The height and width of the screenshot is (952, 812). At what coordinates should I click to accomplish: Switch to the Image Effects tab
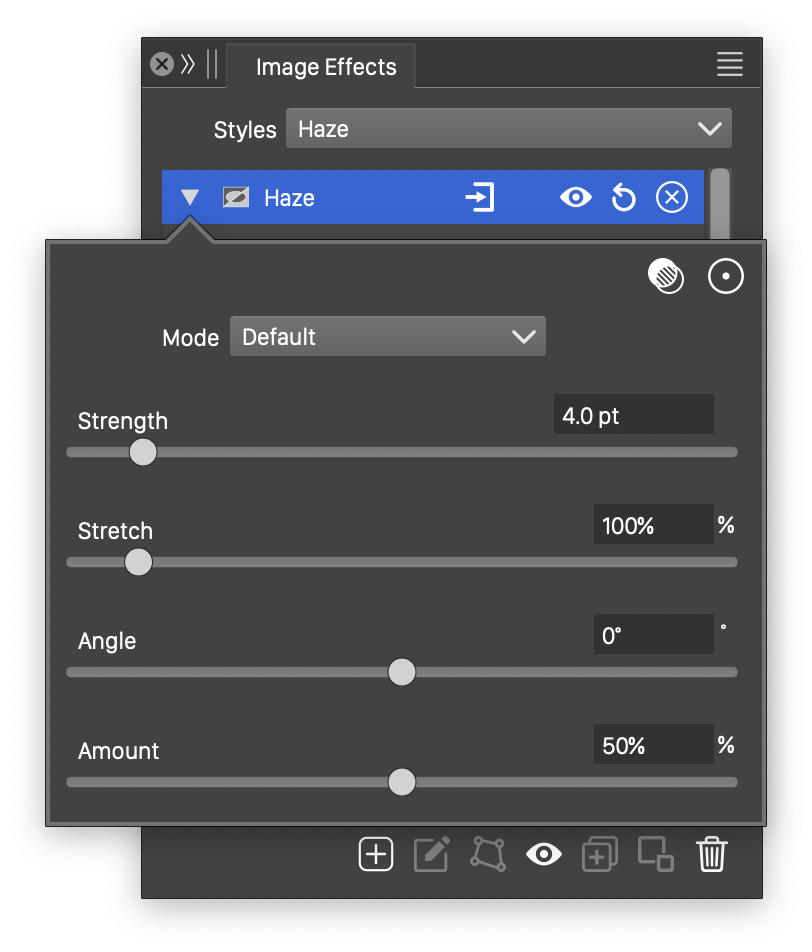click(x=325, y=68)
